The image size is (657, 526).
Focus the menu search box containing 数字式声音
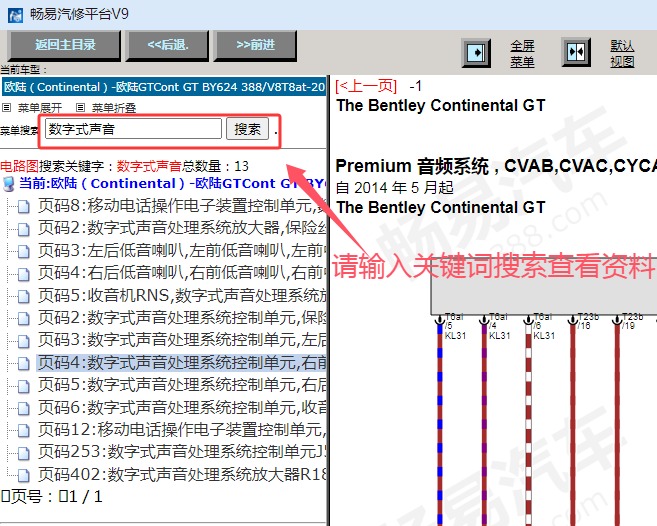coord(133,129)
